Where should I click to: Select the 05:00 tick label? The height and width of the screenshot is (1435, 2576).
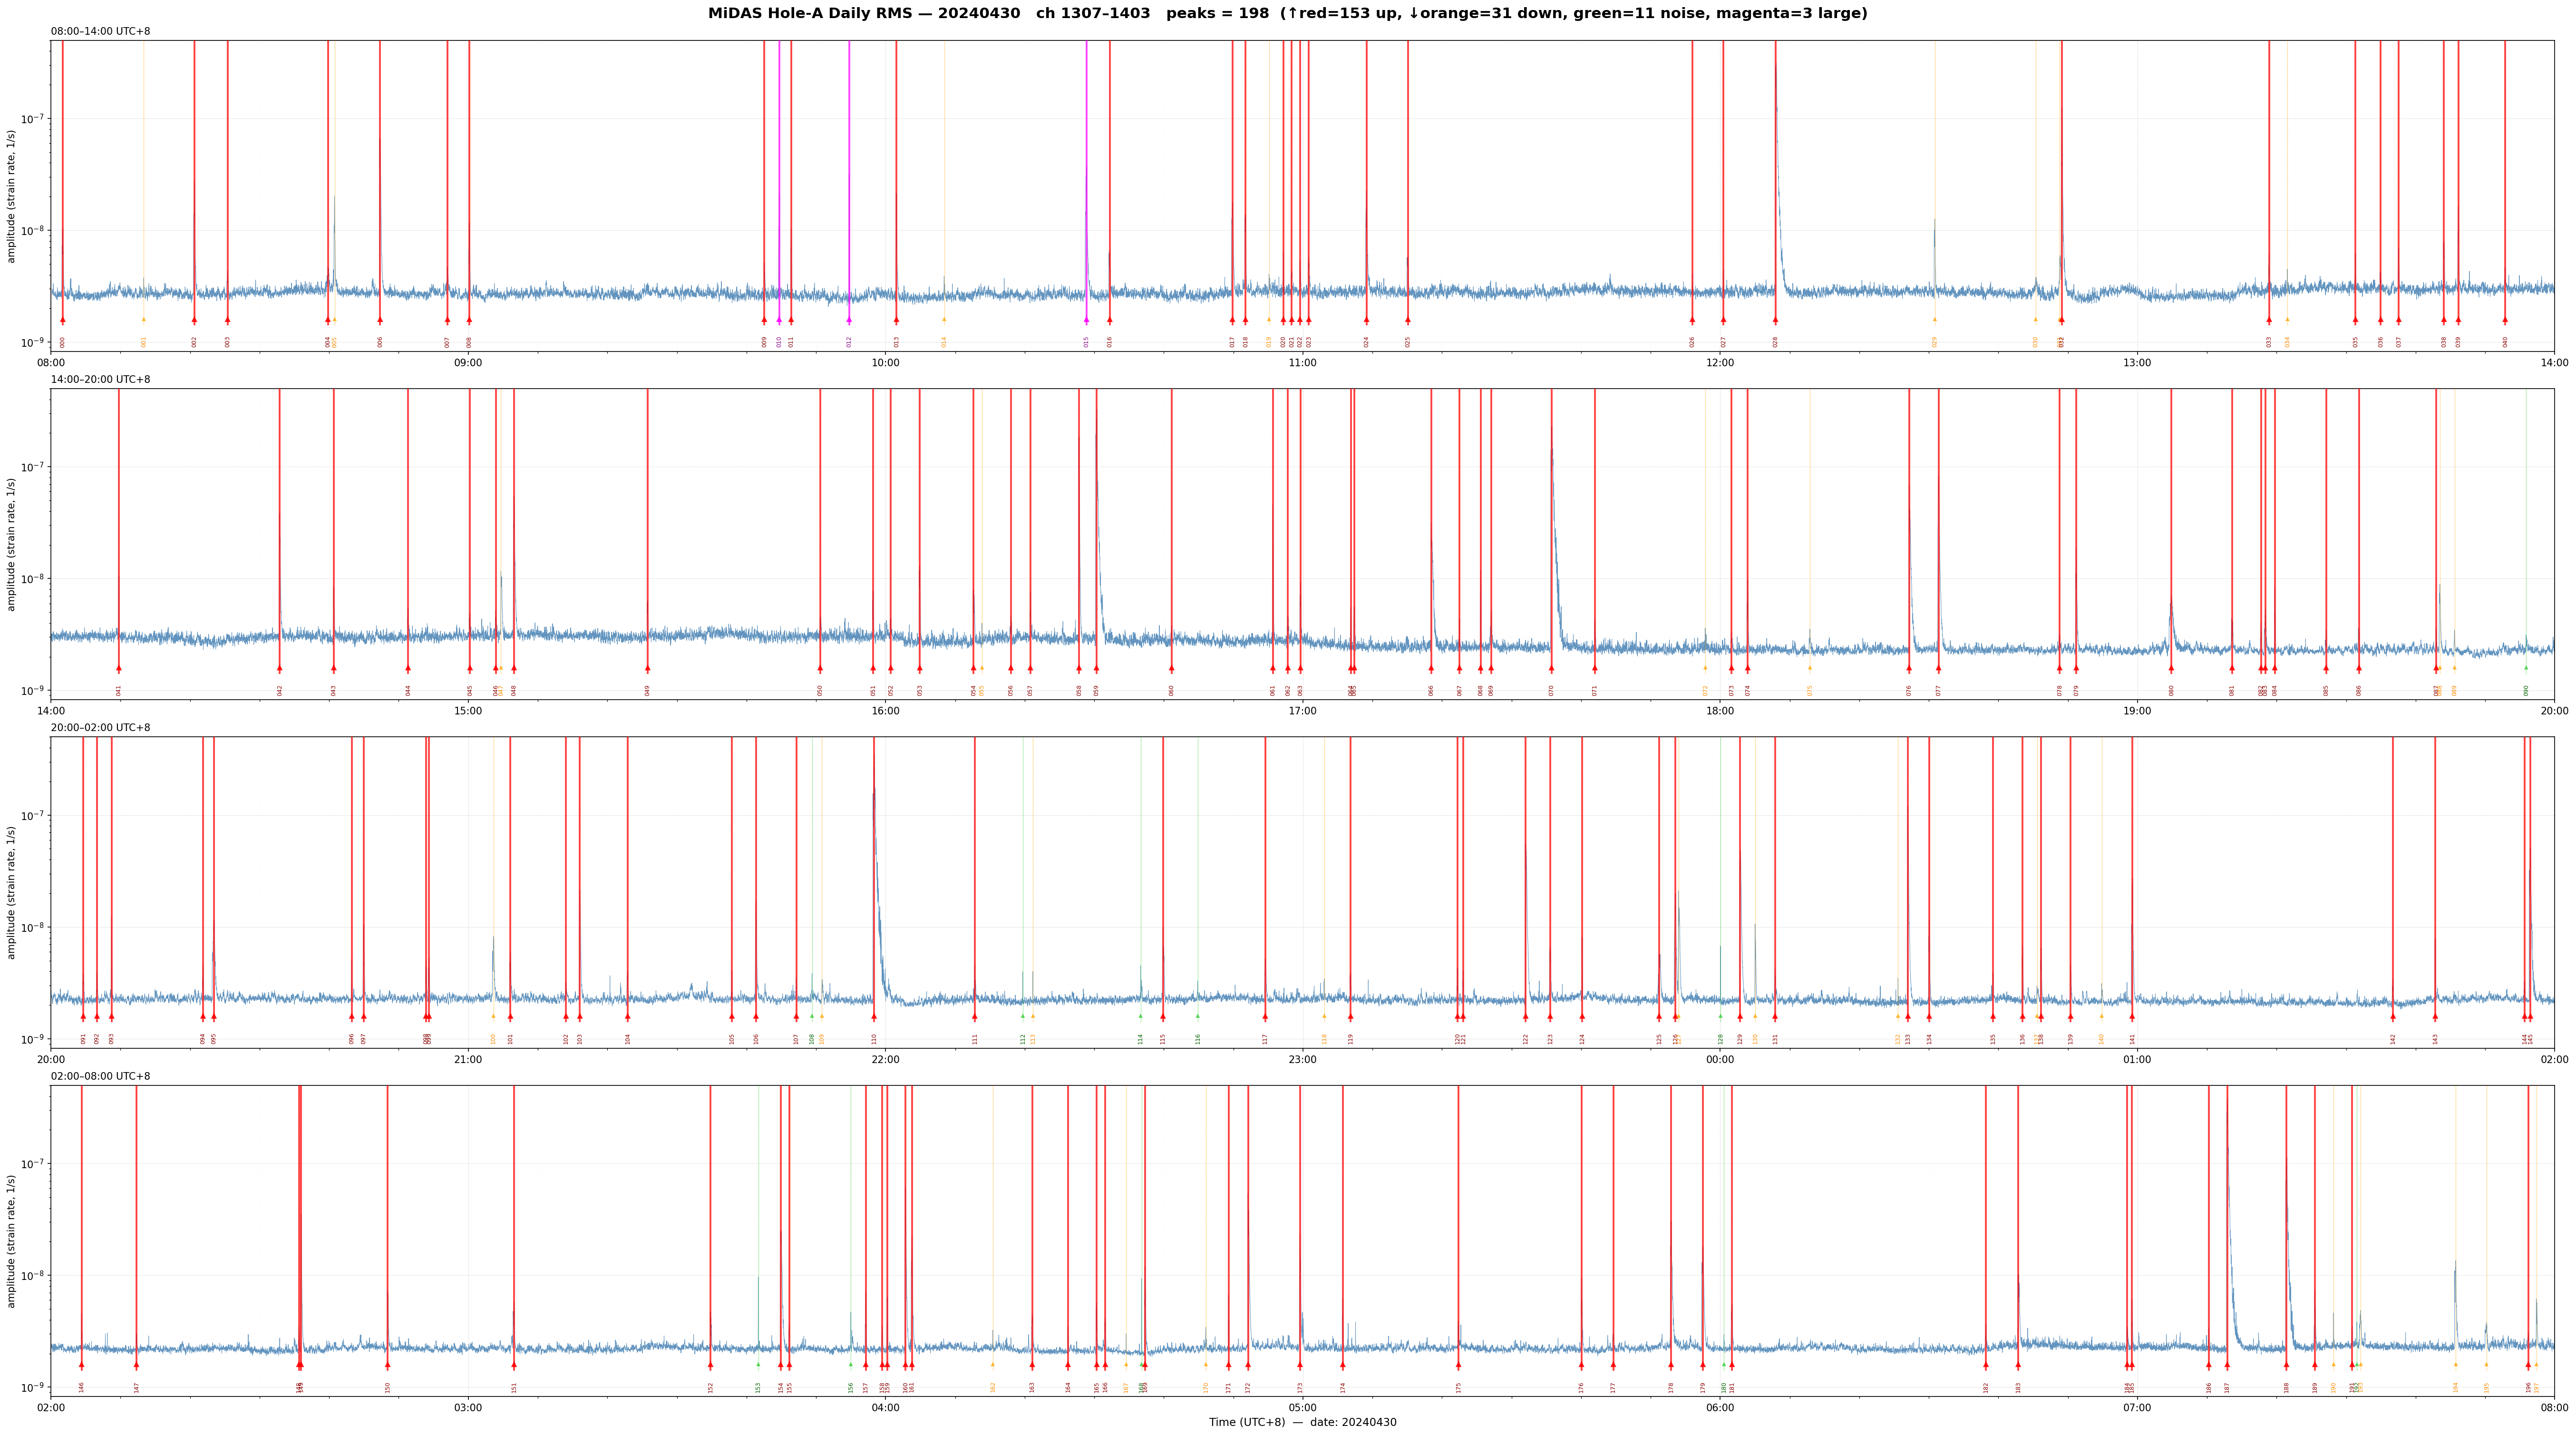point(1302,1407)
